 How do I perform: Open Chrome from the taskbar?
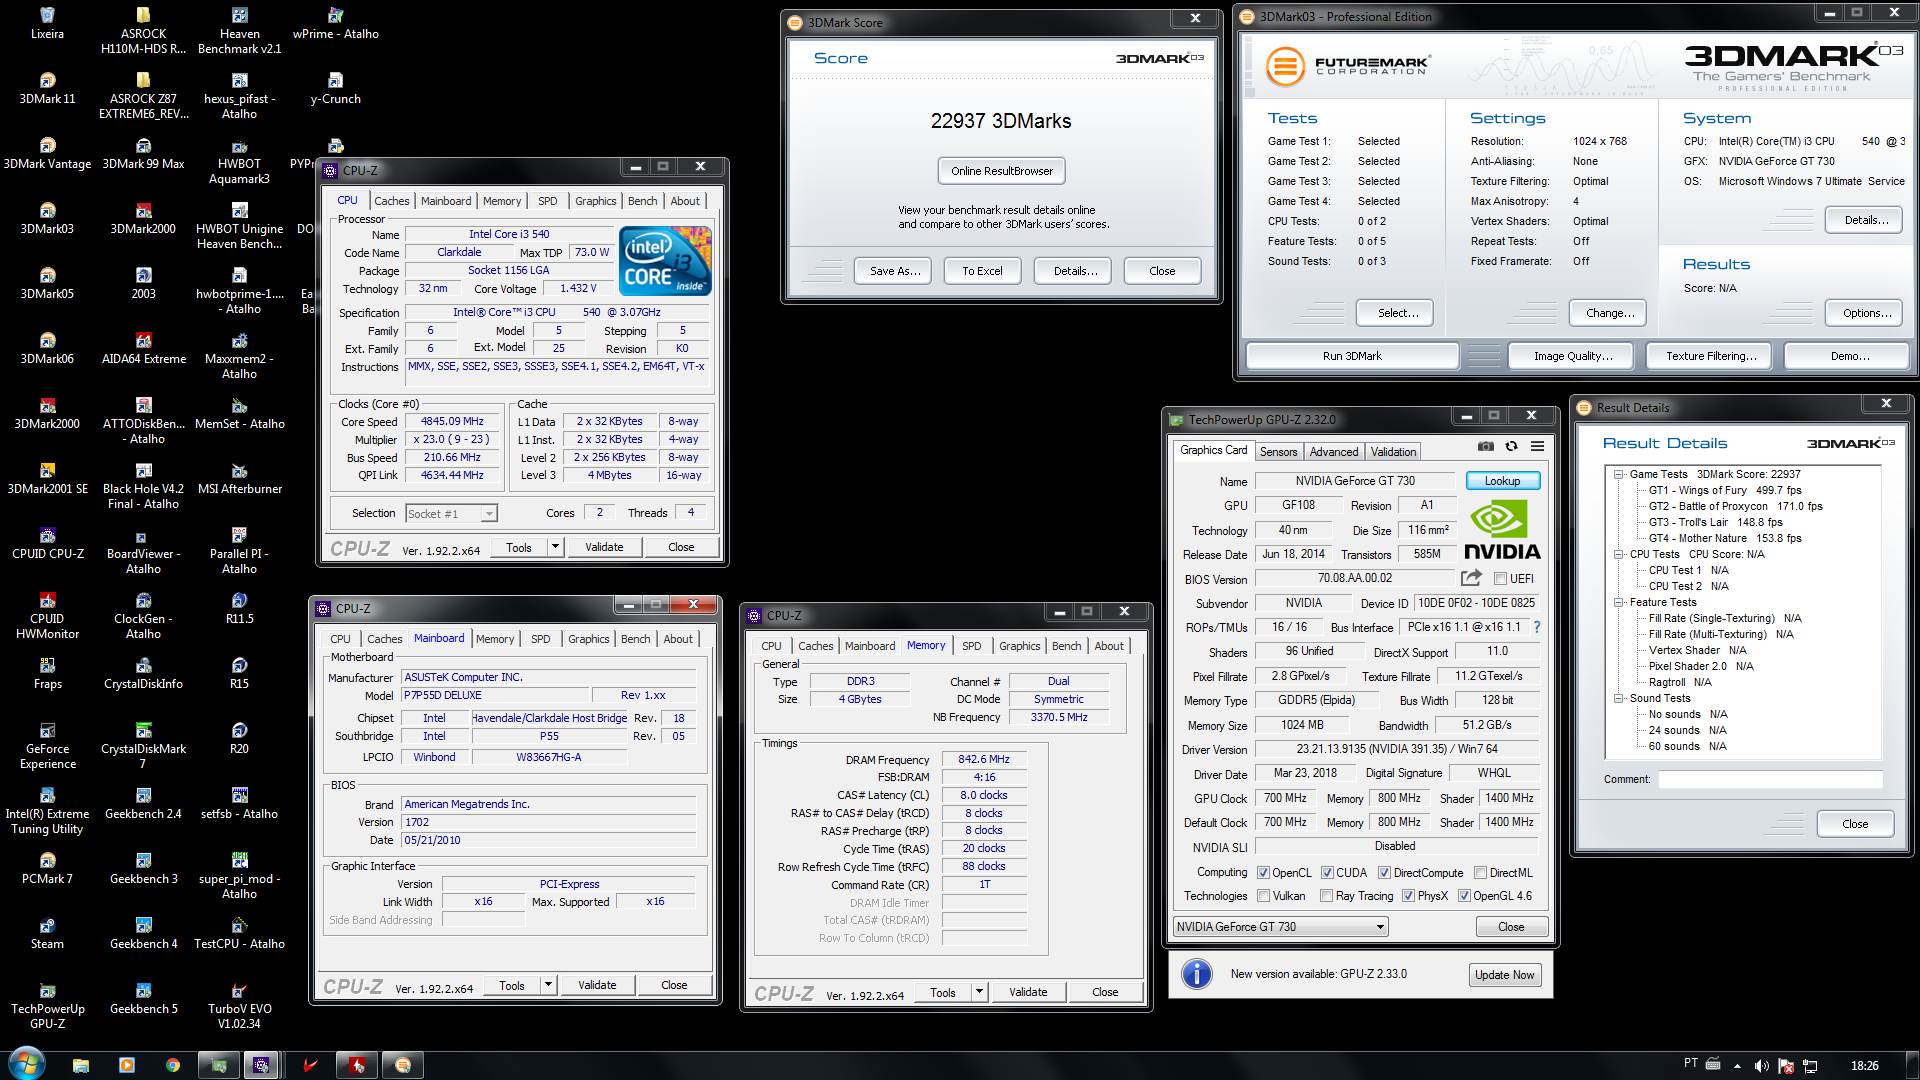pos(173,1065)
